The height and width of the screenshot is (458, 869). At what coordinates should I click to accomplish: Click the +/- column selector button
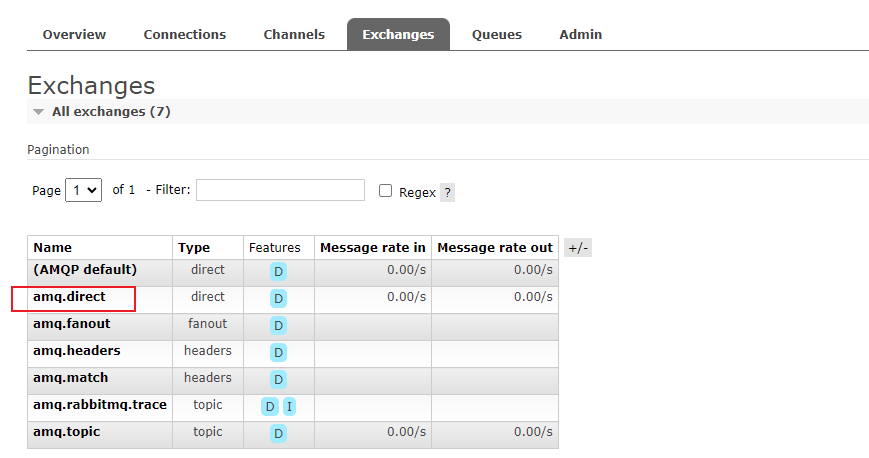(x=578, y=248)
